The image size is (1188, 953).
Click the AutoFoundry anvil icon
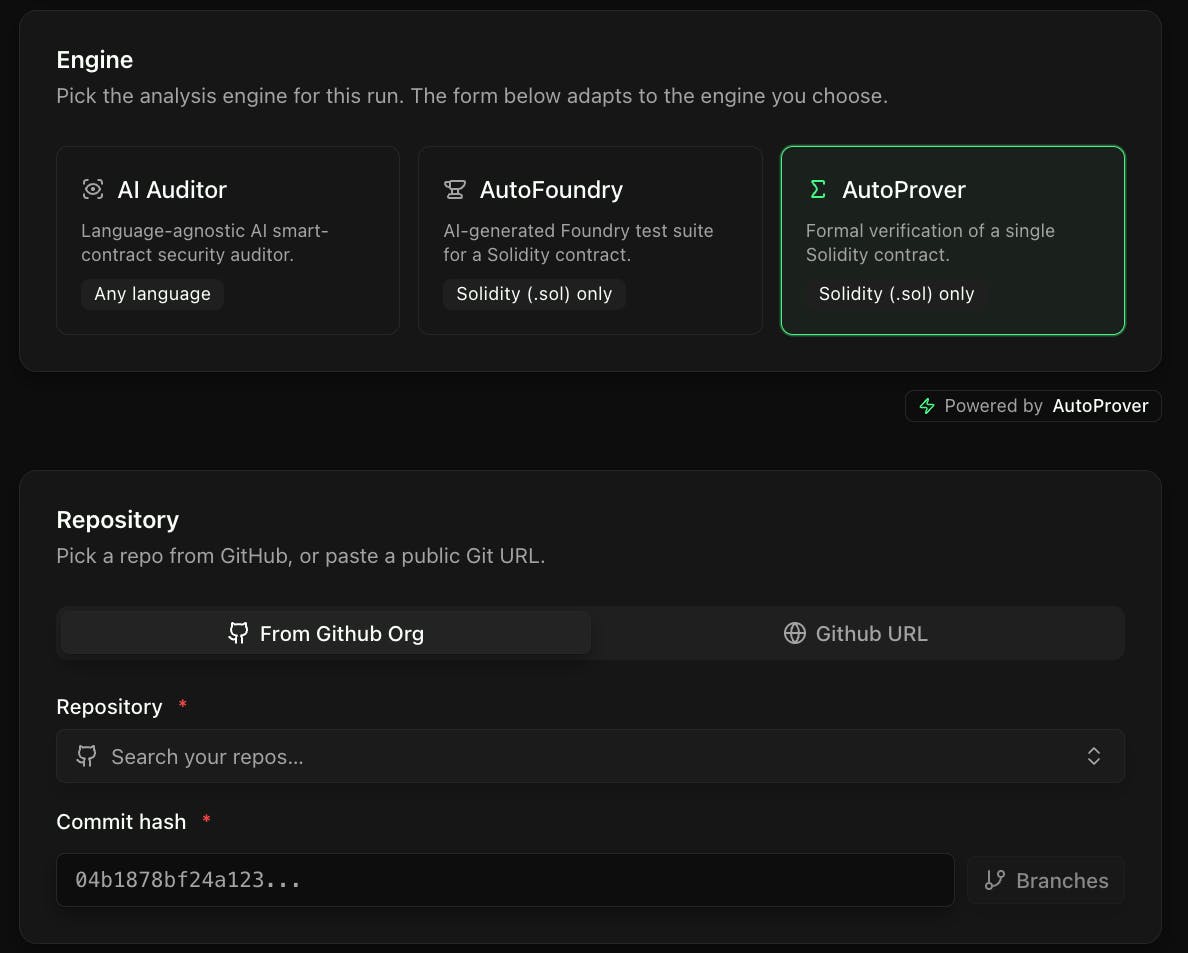coord(455,189)
